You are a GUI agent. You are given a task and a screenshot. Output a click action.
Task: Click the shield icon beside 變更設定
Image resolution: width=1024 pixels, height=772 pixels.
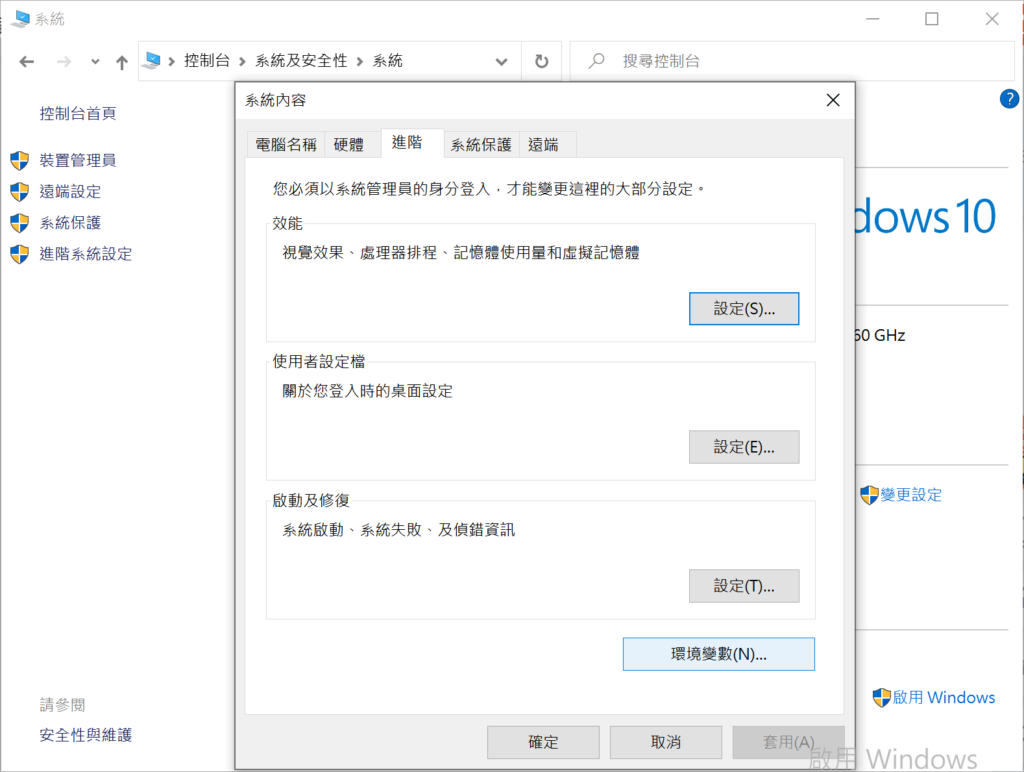click(869, 495)
